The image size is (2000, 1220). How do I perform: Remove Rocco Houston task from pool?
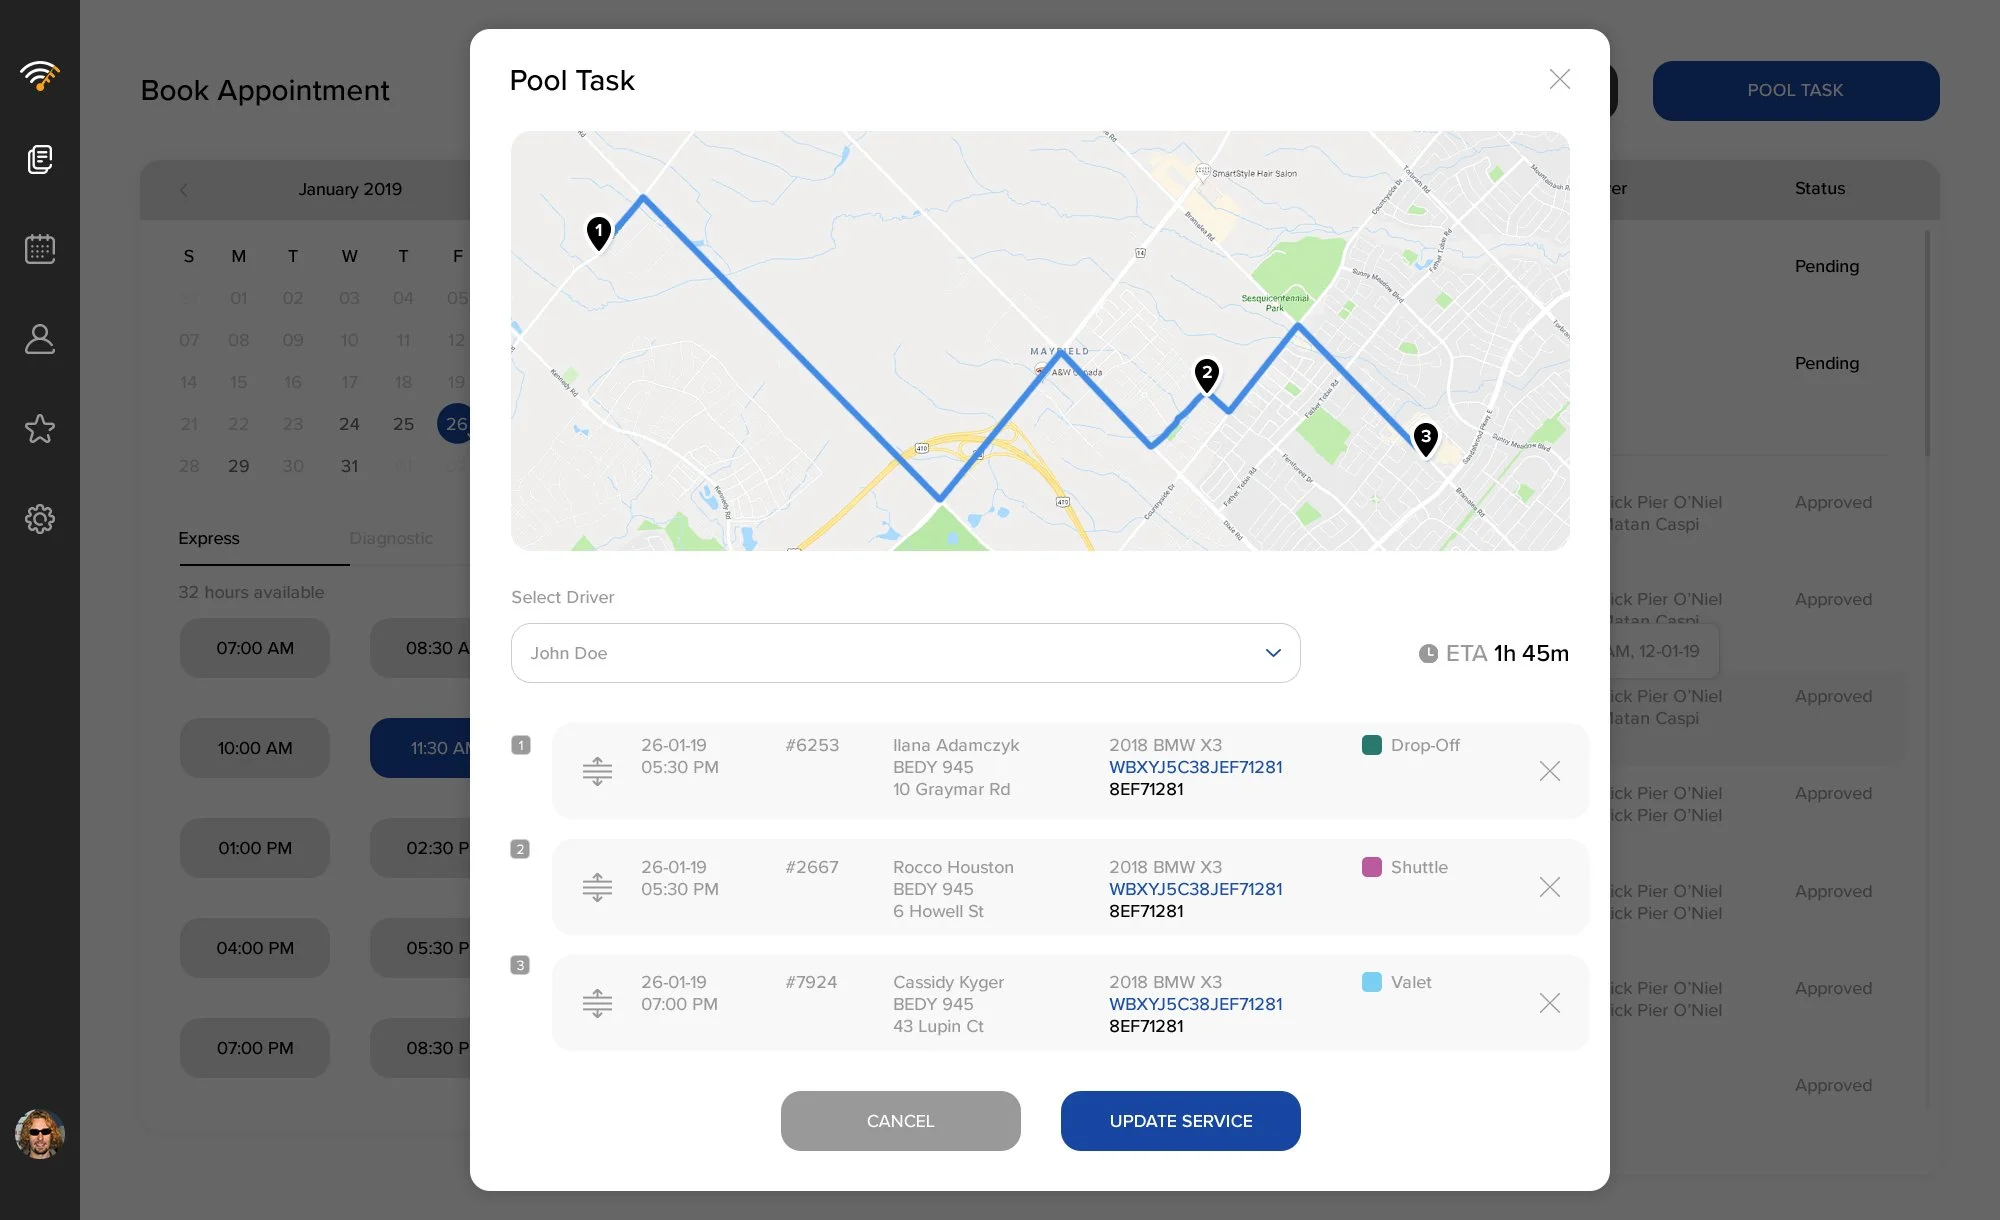pyautogui.click(x=1549, y=887)
